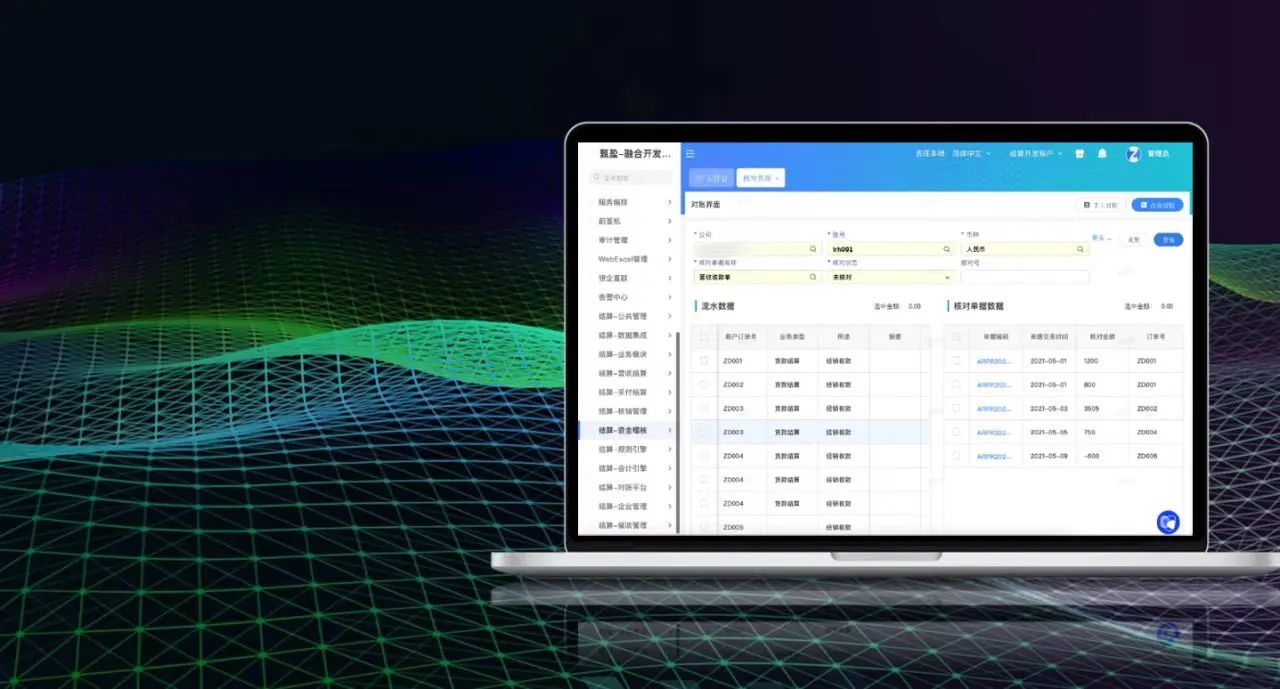Image resolution: width=1280 pixels, height=689 pixels.
Task: Tick the checkbox for row ZD001 in 流水数据
Action: pyautogui.click(x=704, y=360)
